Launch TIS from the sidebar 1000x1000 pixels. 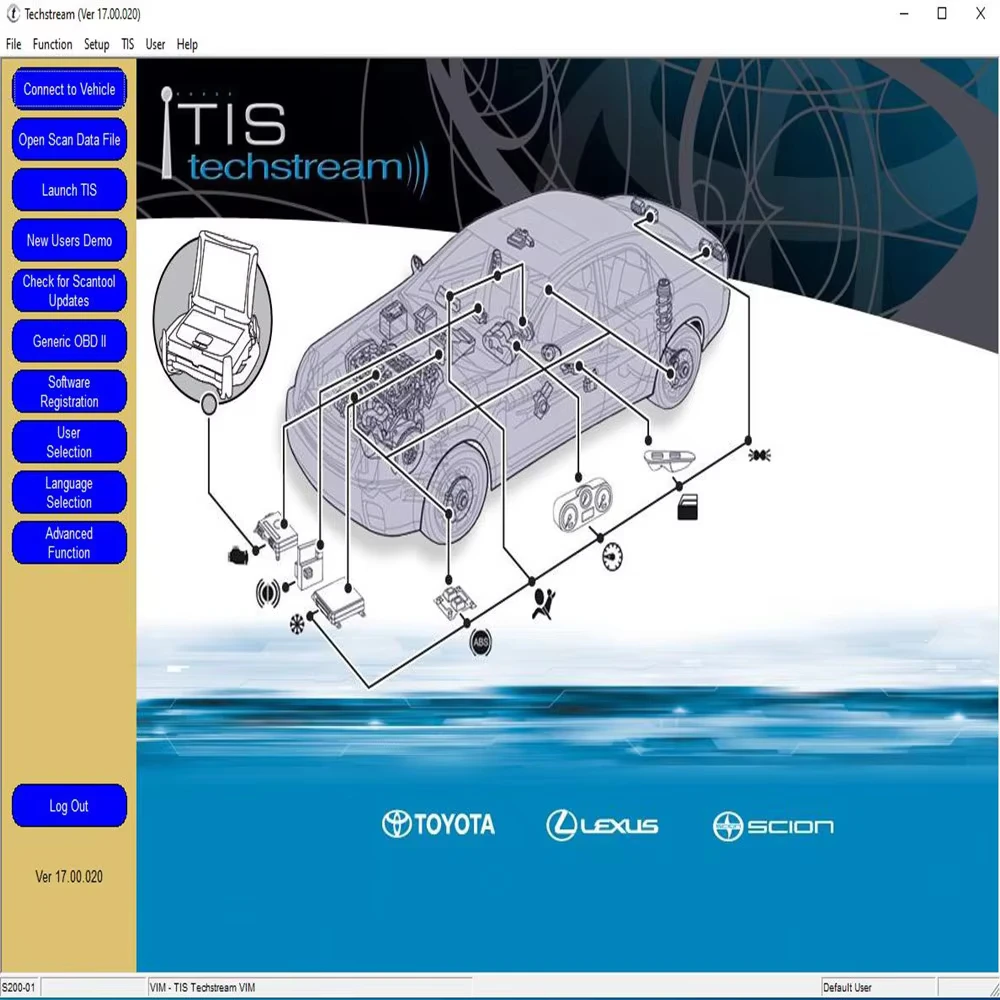click(69, 189)
